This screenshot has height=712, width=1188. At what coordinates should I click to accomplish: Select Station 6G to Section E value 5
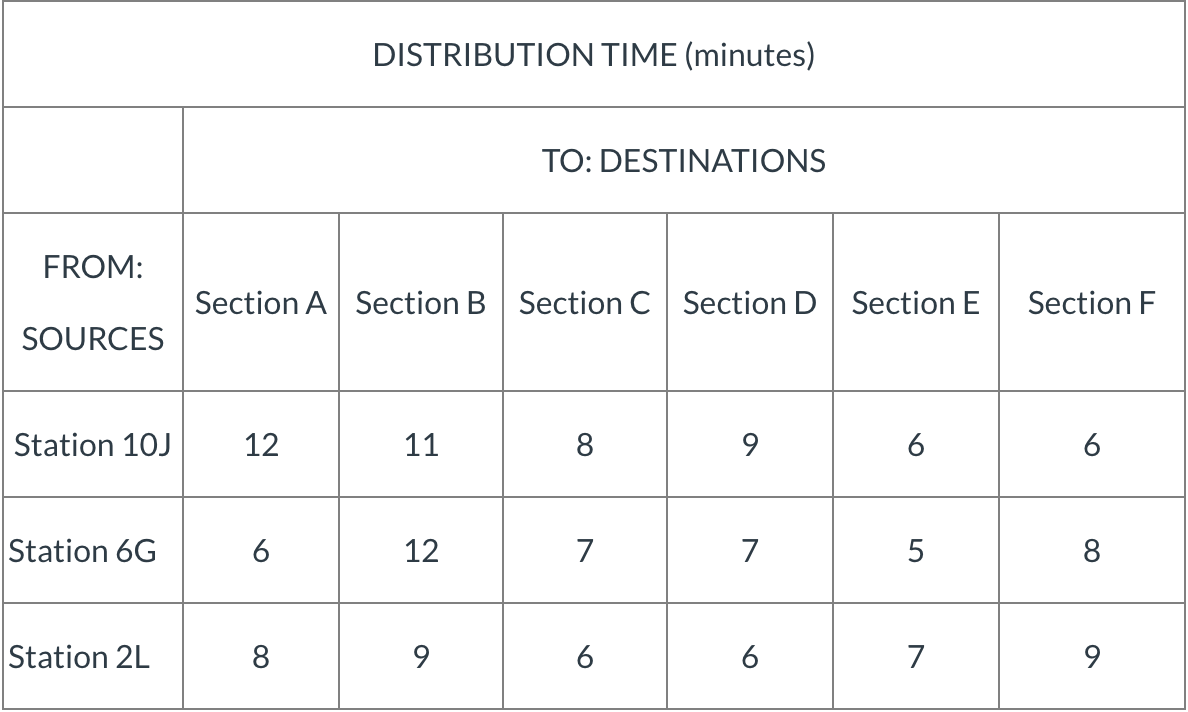(915, 551)
